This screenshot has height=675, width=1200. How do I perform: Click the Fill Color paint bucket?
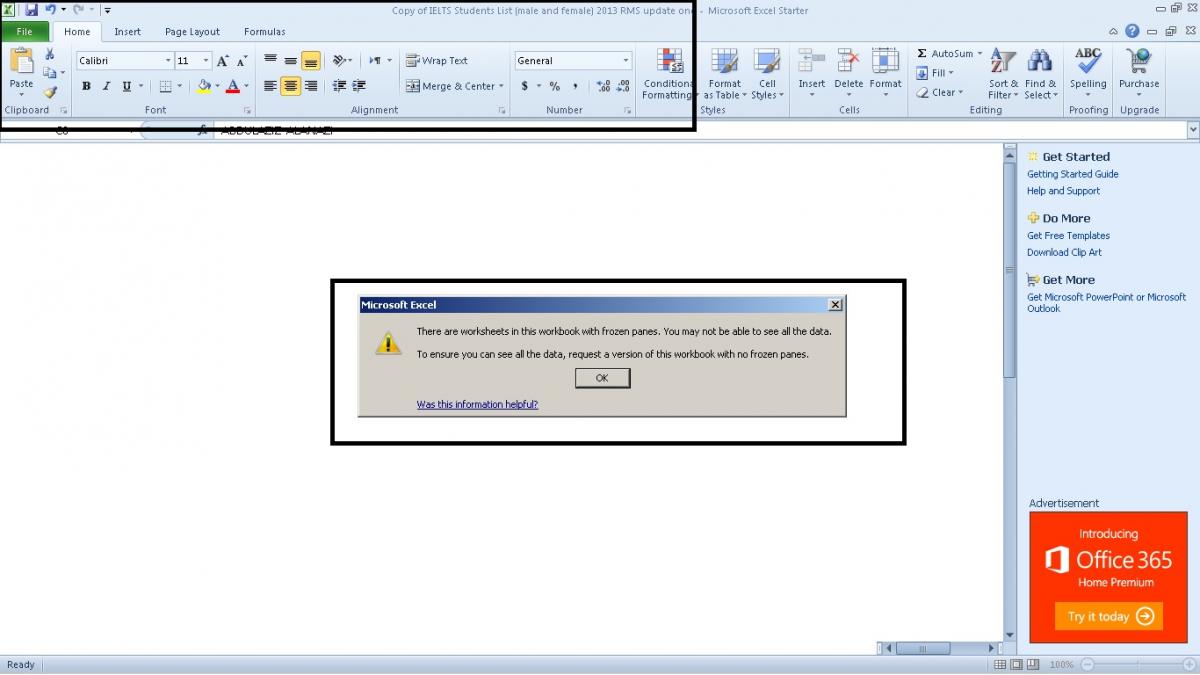tap(204, 87)
